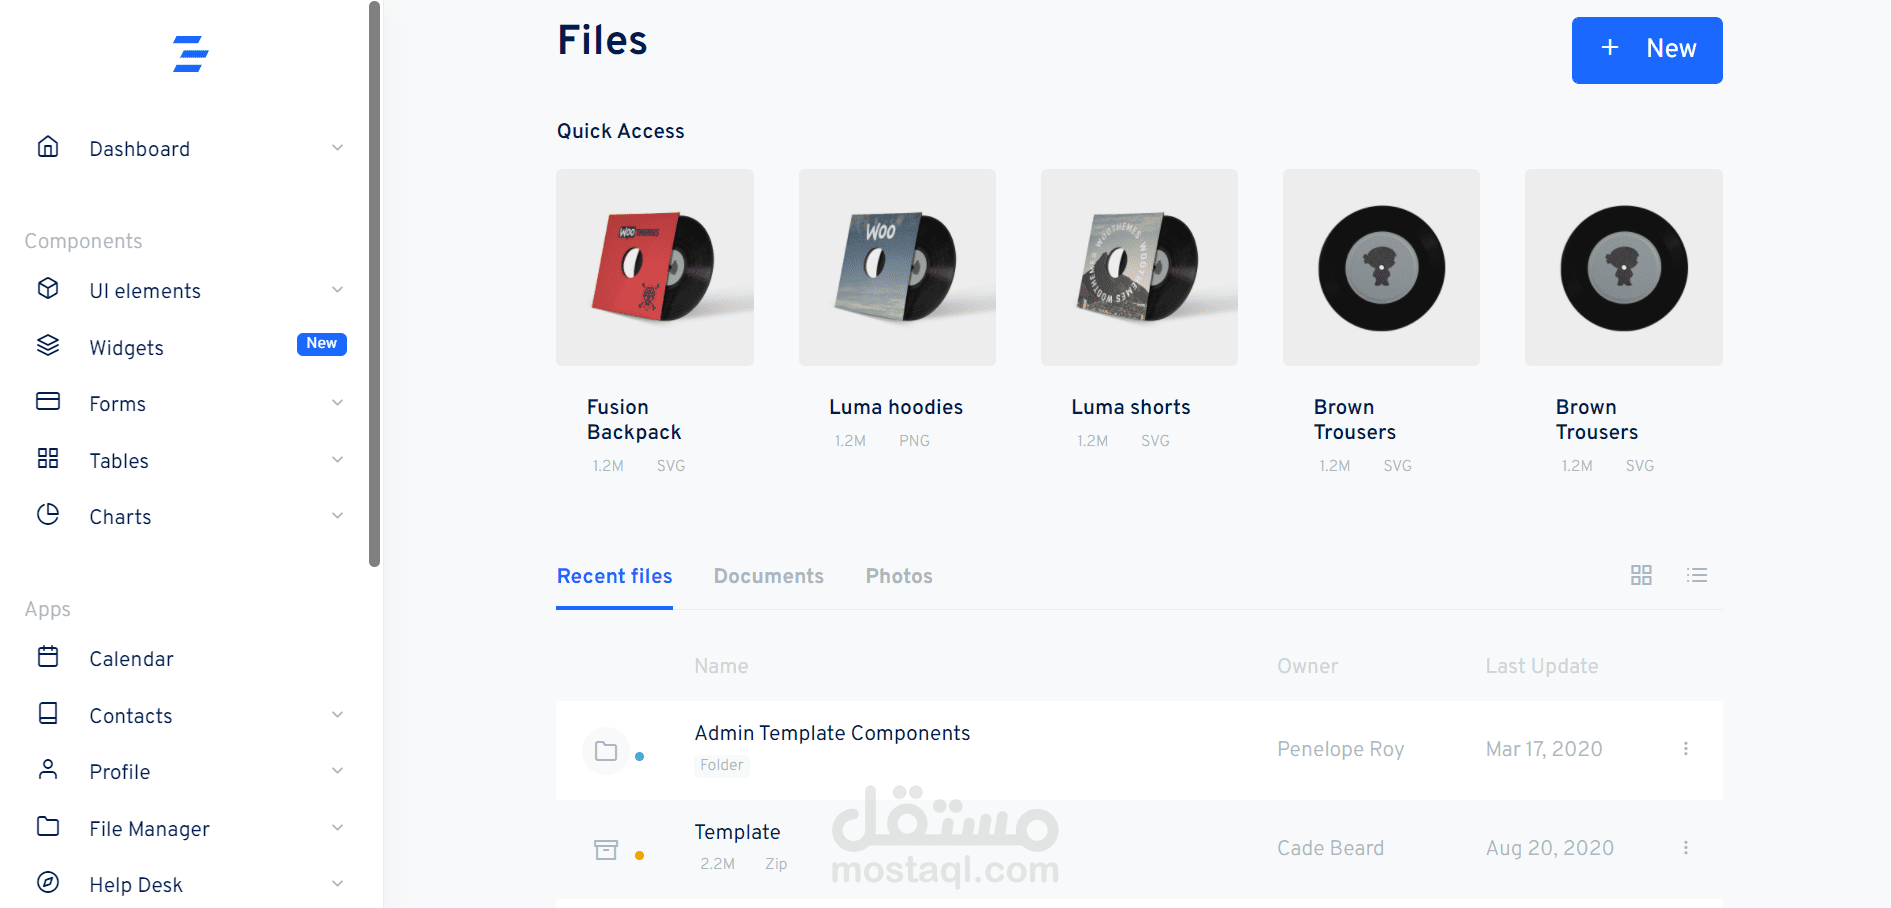Switch to the Documents tab

pyautogui.click(x=768, y=576)
